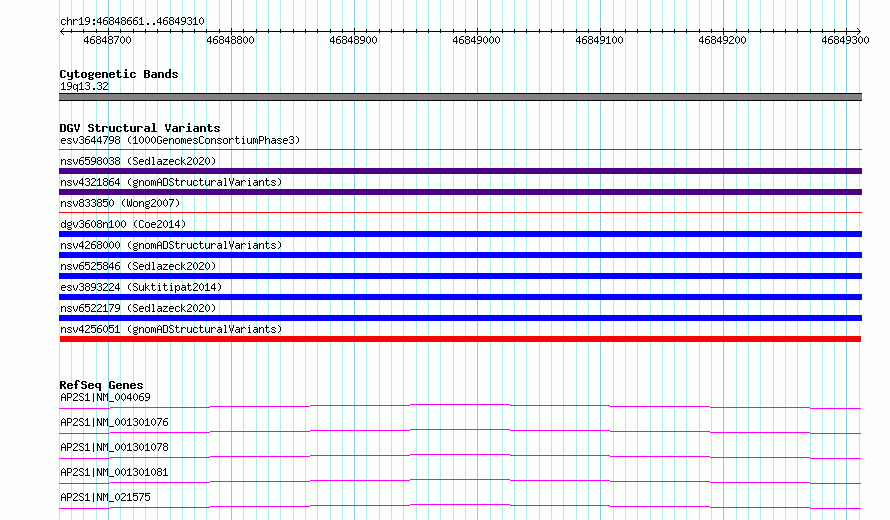
Task: Click the blue bar for nsv6522179
Action: [x=460, y=318]
